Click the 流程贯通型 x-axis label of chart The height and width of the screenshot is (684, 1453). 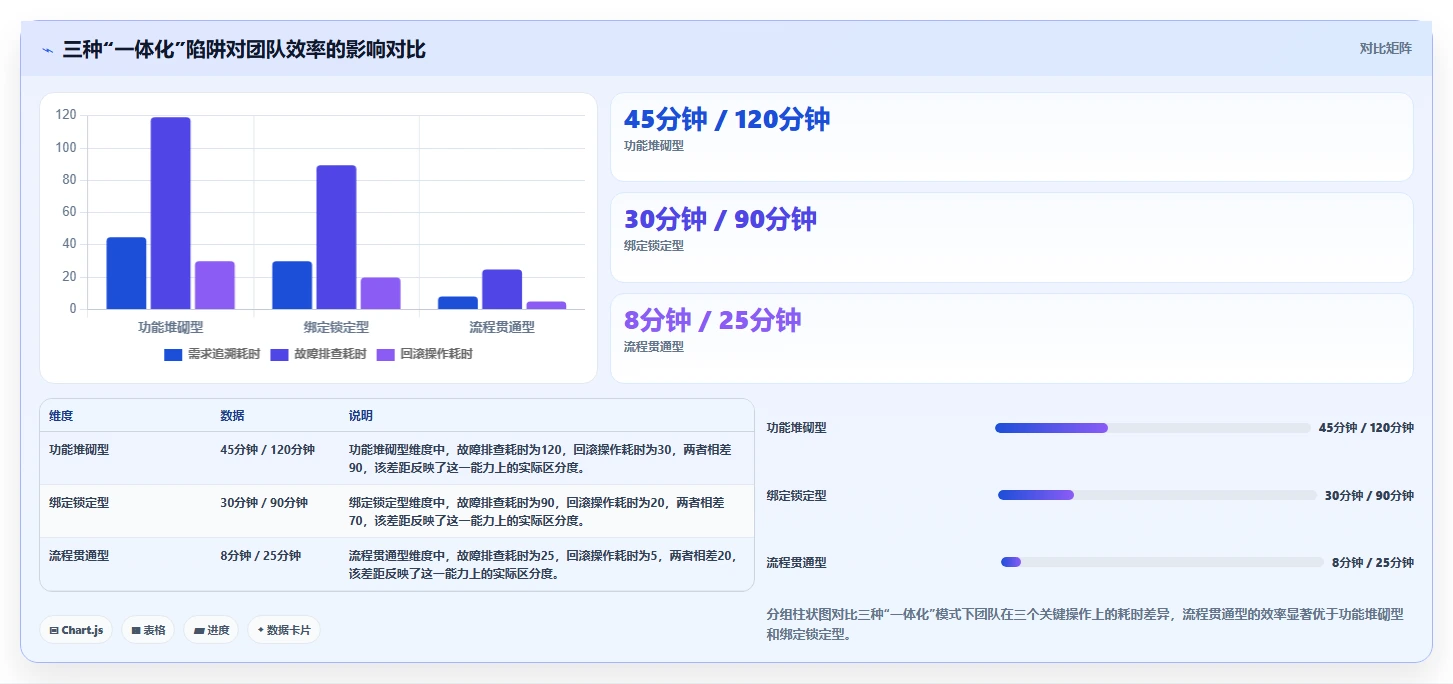pos(502,327)
